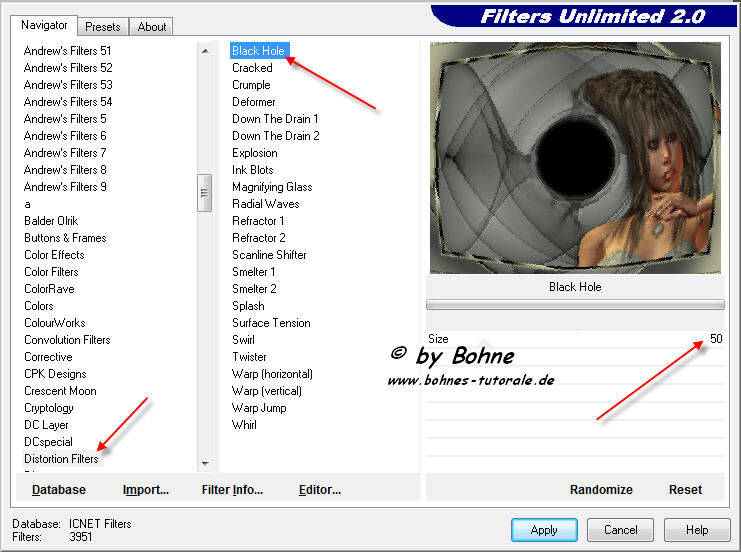The height and width of the screenshot is (552, 741).
Task: Launch the filter Editor...
Action: pos(320,490)
